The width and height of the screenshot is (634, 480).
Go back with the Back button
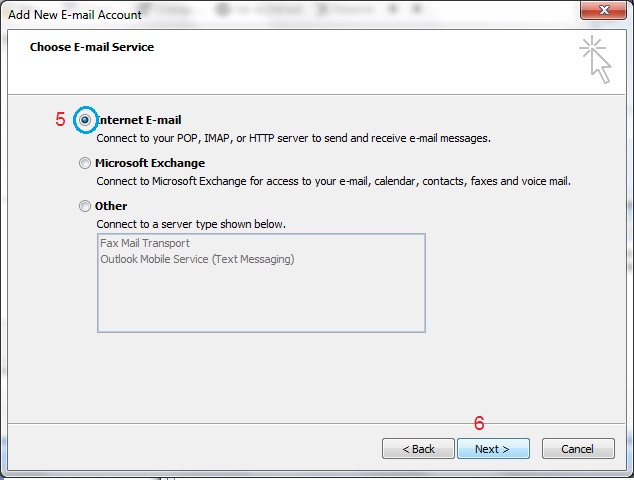(418, 449)
